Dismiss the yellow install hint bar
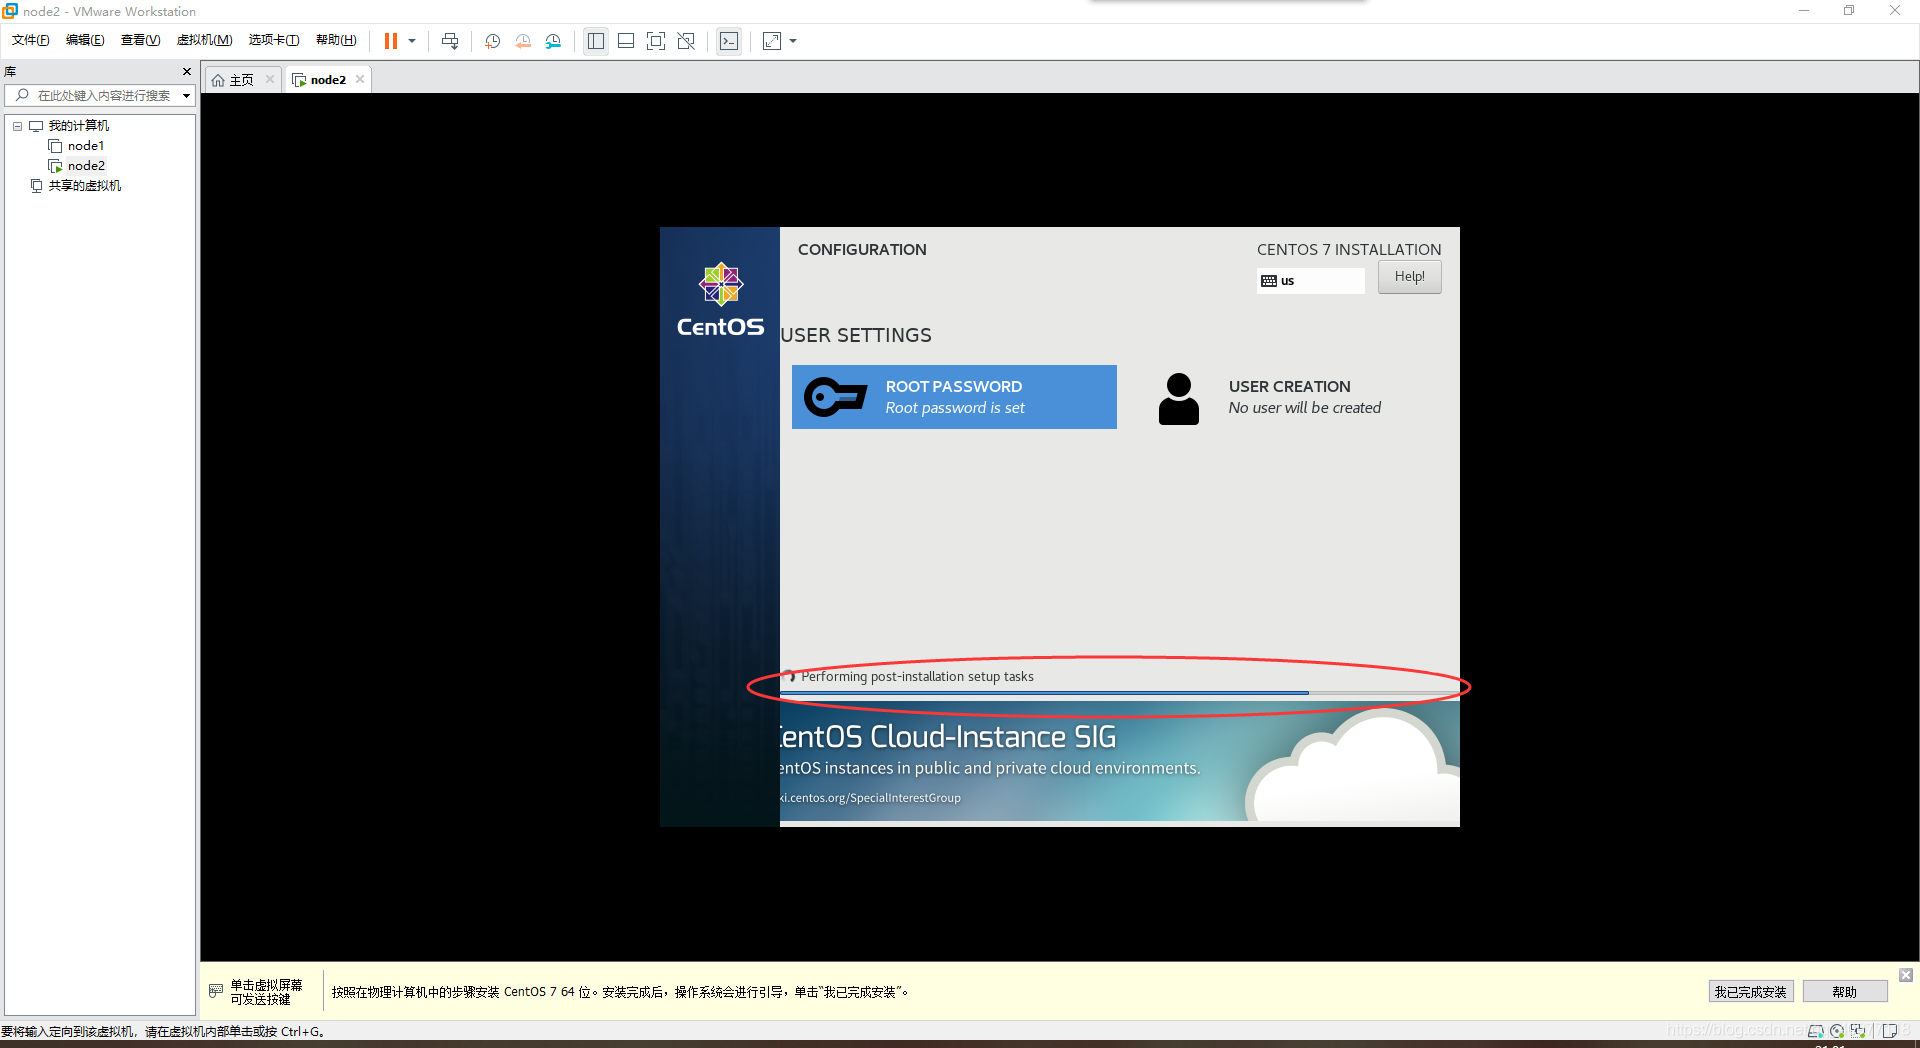The height and width of the screenshot is (1048, 1920). [x=1906, y=975]
